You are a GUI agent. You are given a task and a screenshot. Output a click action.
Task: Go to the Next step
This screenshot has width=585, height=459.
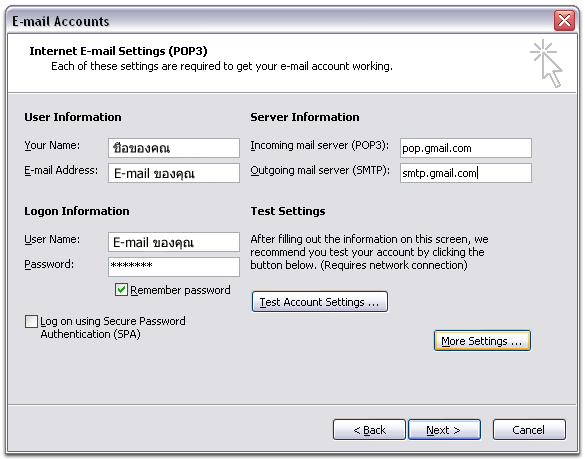coord(444,430)
